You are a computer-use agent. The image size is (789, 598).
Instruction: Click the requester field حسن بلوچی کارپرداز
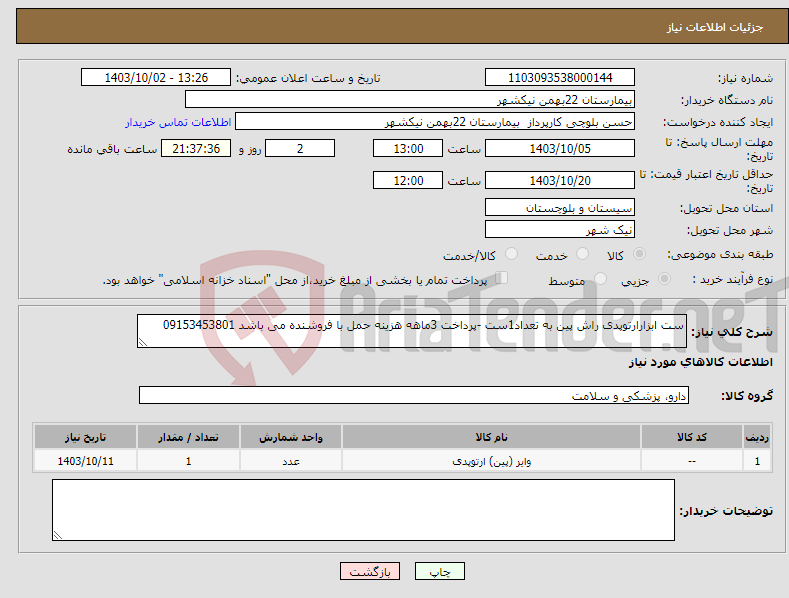point(435,122)
